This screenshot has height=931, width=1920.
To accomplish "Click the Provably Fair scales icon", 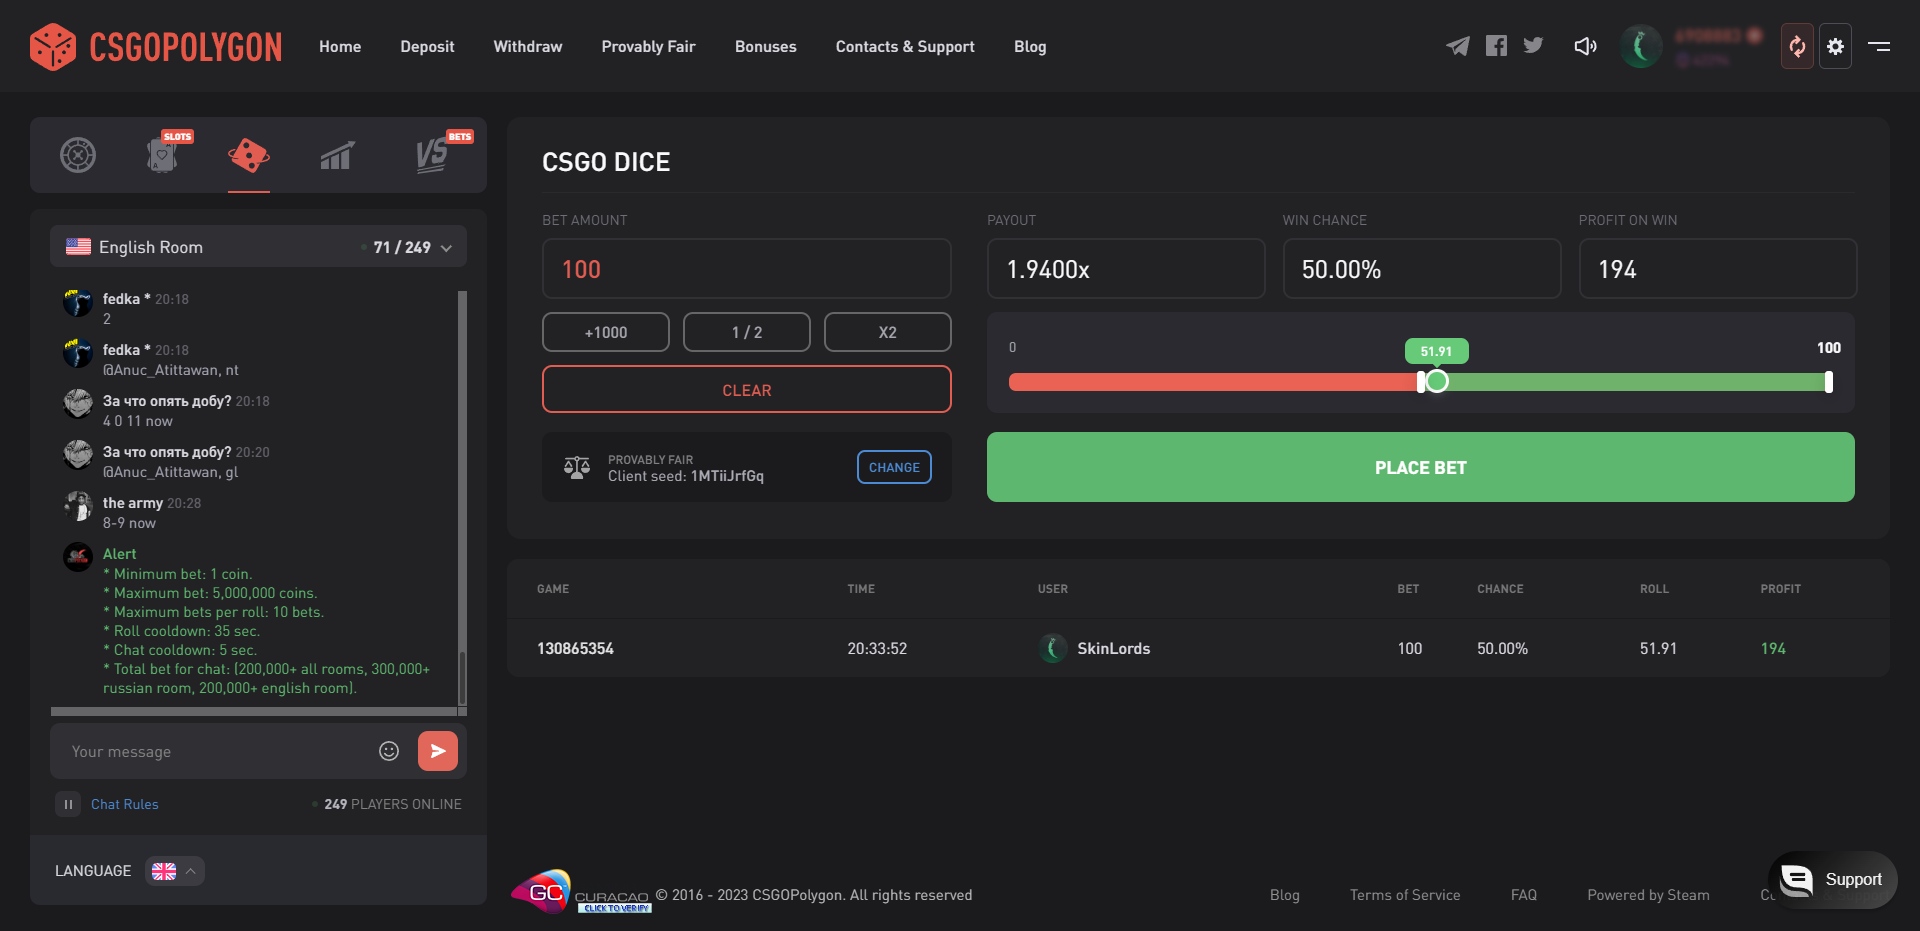I will pyautogui.click(x=577, y=467).
